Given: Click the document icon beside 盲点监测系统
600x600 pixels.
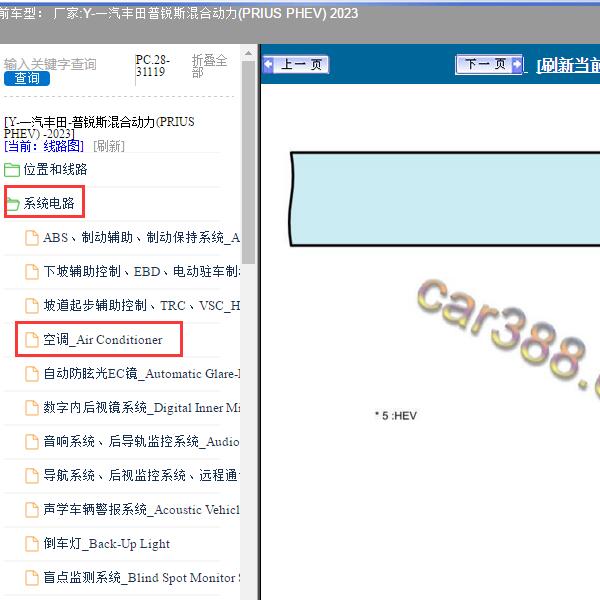Looking at the screenshot, I should click(32, 578).
